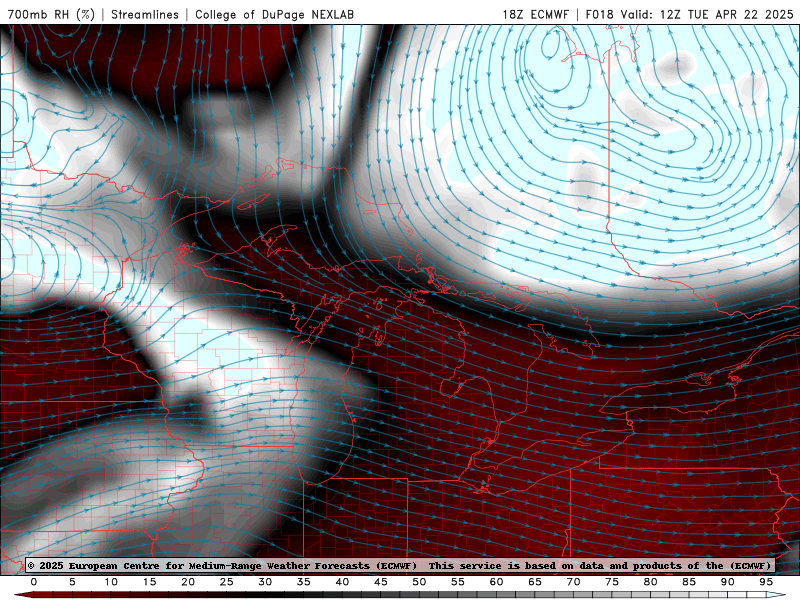Click the '15' value on the color scale

click(x=149, y=582)
